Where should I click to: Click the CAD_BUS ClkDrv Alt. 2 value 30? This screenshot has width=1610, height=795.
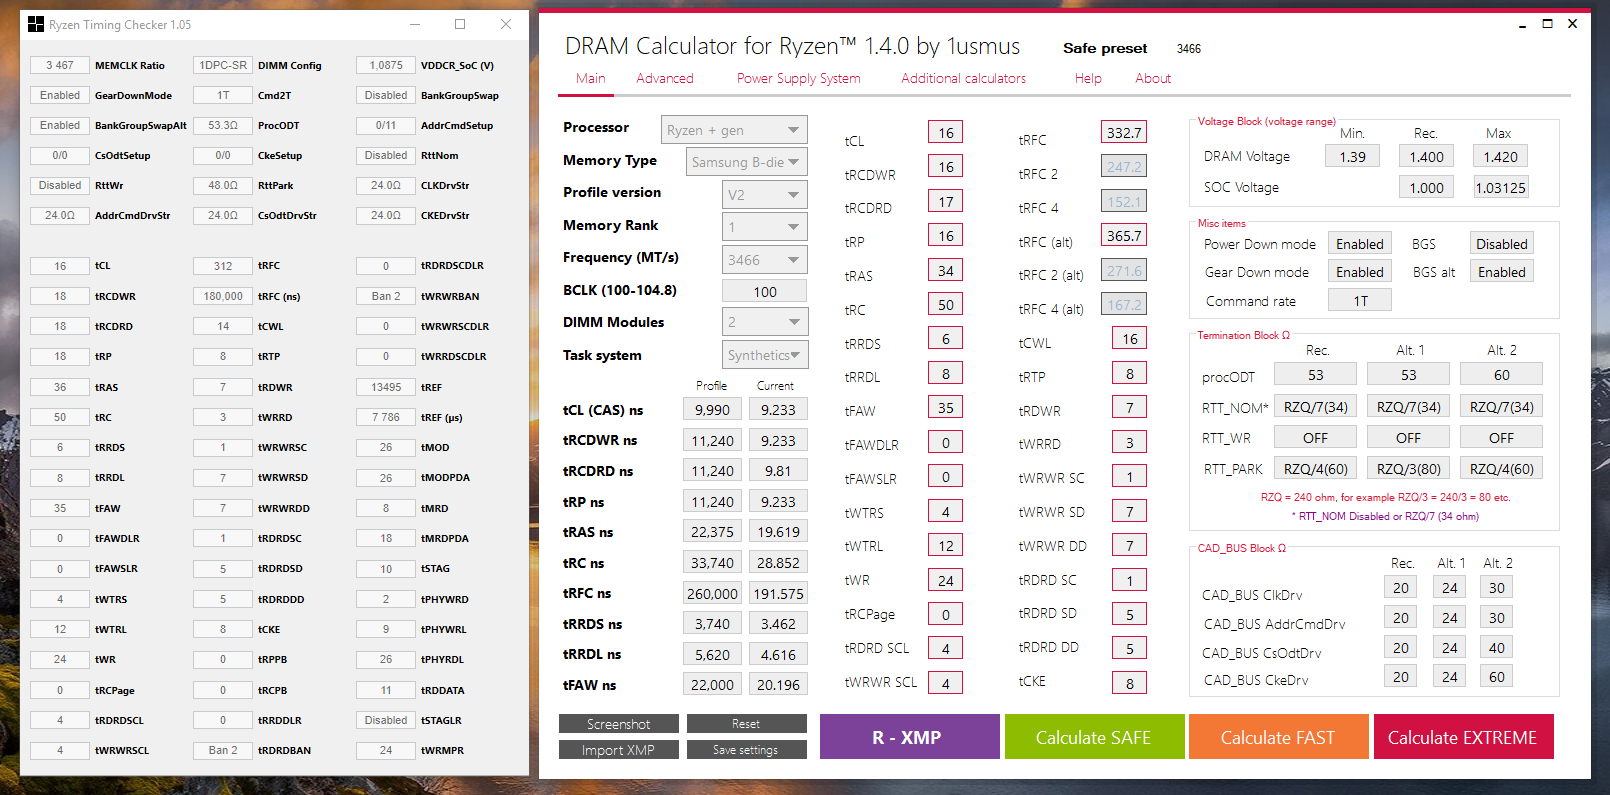tap(1497, 588)
